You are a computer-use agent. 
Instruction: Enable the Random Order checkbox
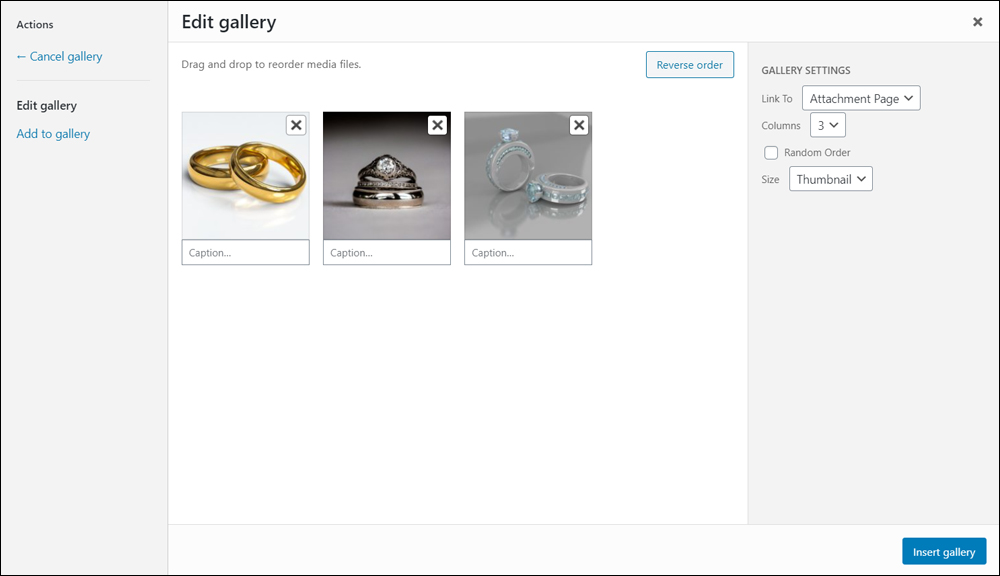click(x=771, y=152)
